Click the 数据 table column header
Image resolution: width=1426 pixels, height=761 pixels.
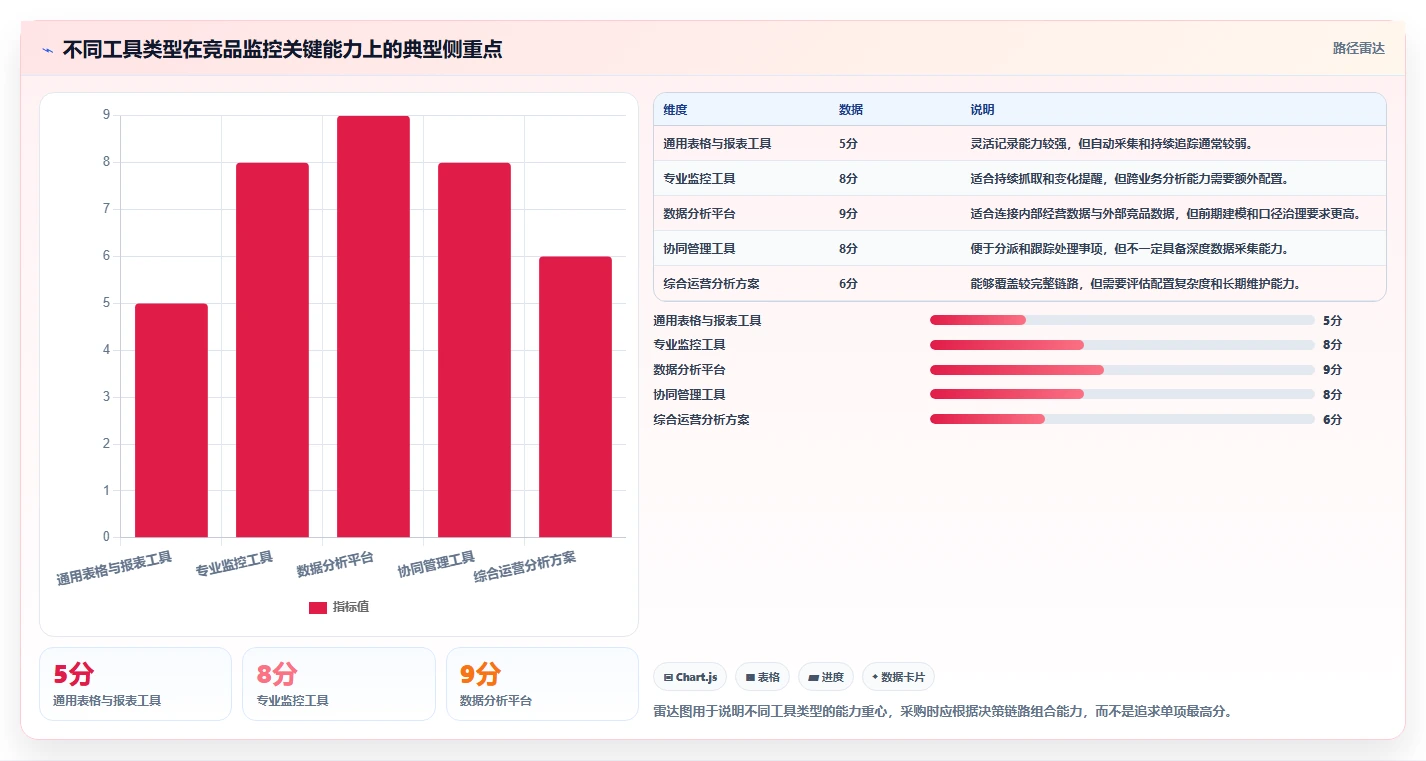click(851, 110)
